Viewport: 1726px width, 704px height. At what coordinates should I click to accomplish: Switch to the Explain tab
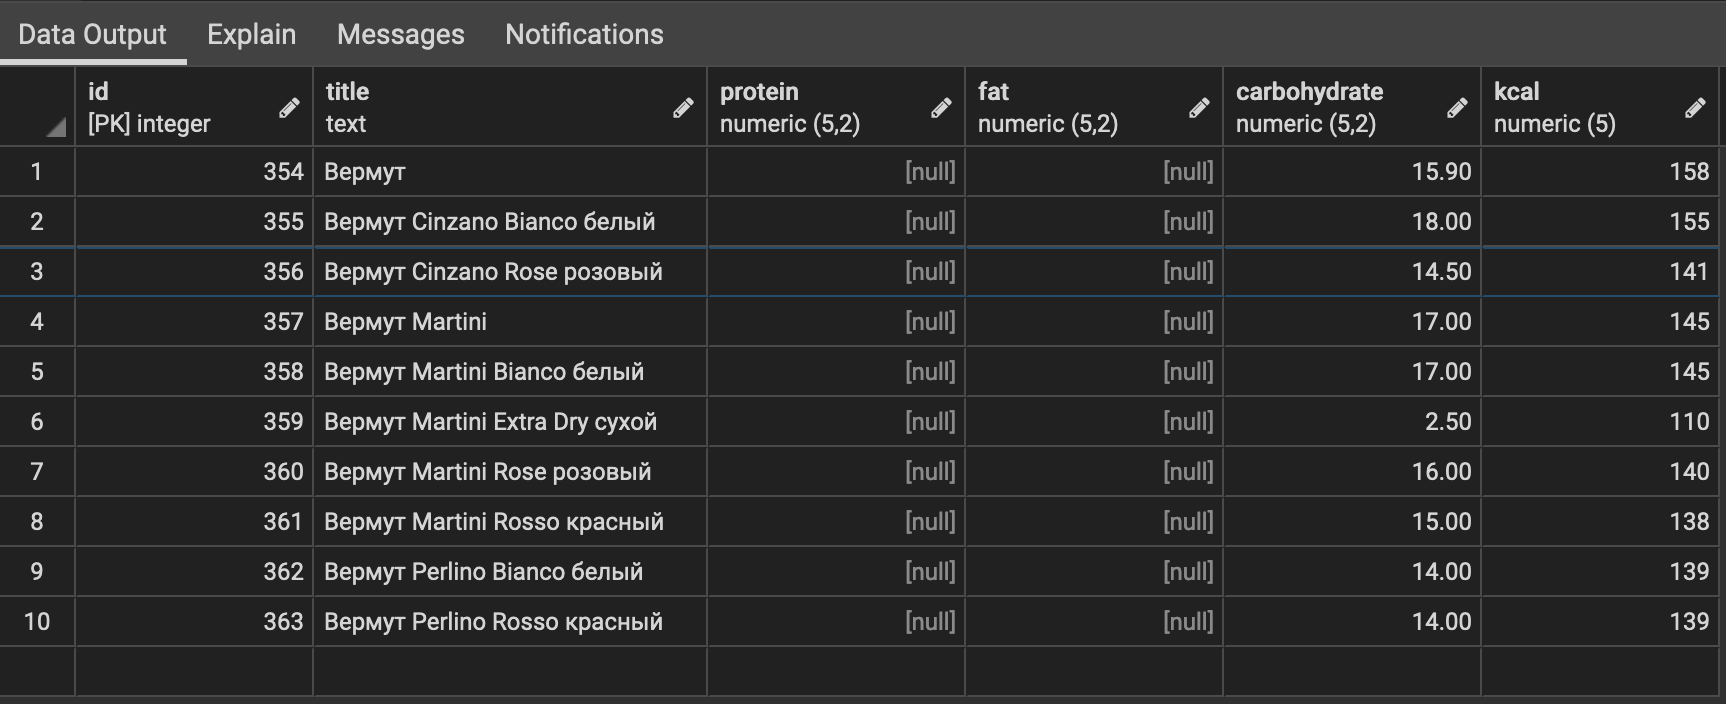tap(251, 34)
